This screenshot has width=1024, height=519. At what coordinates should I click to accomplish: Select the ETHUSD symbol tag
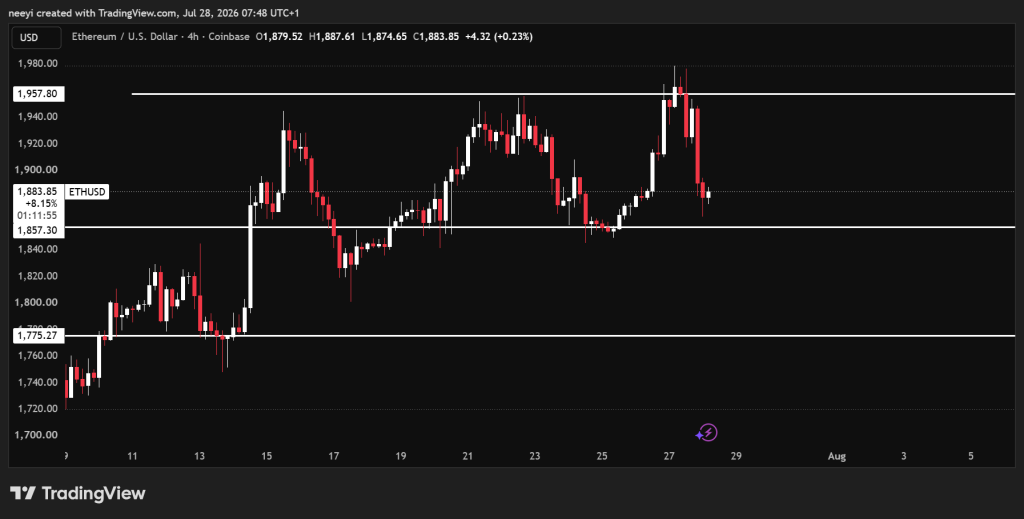coord(86,192)
